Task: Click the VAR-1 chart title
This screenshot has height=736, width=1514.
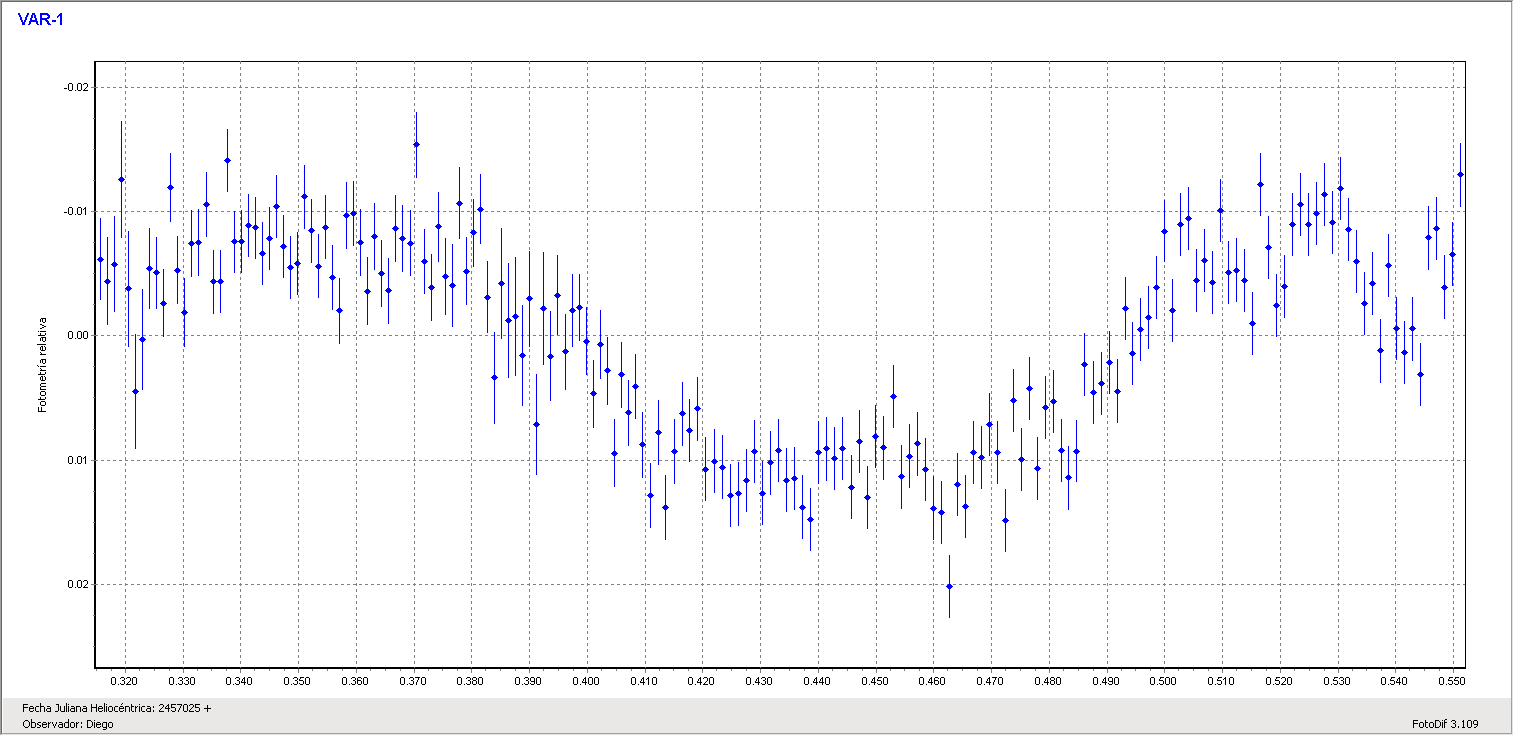Action: [40, 19]
